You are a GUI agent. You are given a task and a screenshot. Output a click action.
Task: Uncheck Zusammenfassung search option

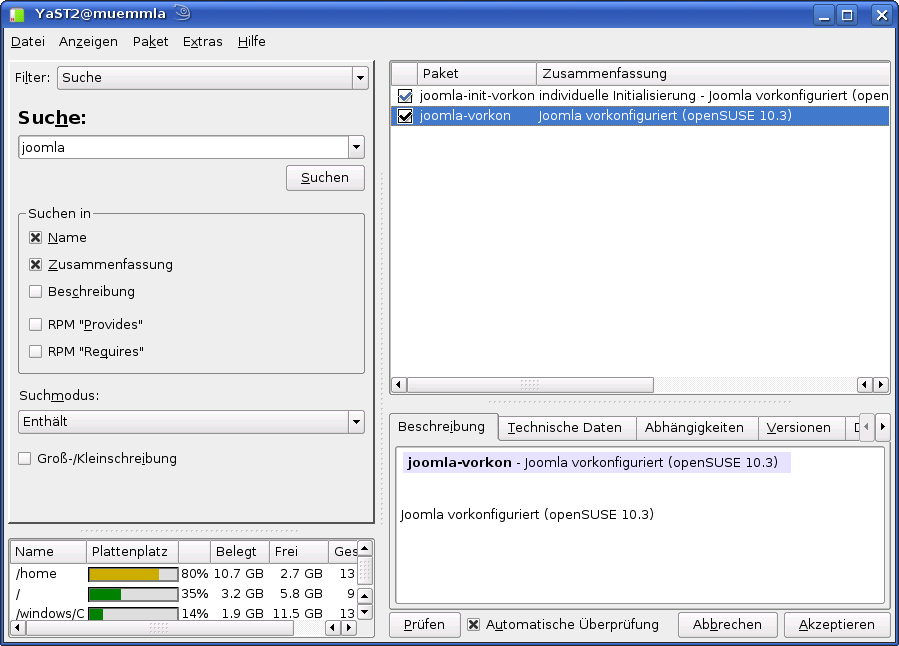coord(36,264)
